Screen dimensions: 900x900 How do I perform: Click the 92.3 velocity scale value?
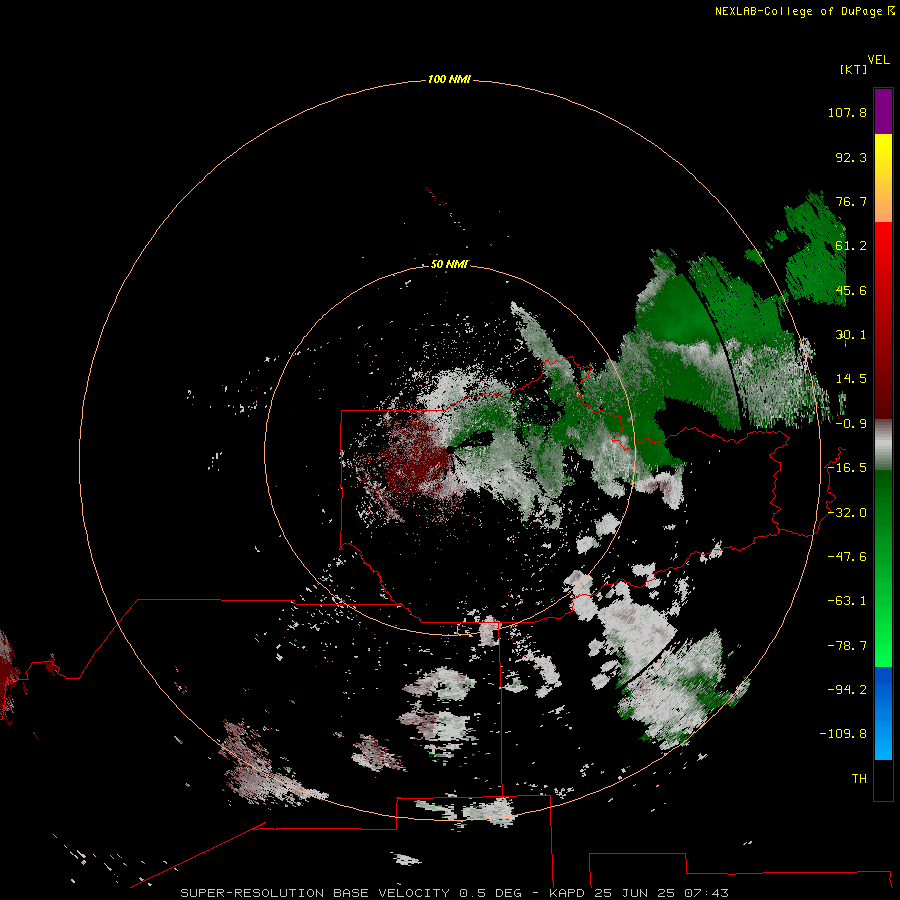click(x=851, y=157)
